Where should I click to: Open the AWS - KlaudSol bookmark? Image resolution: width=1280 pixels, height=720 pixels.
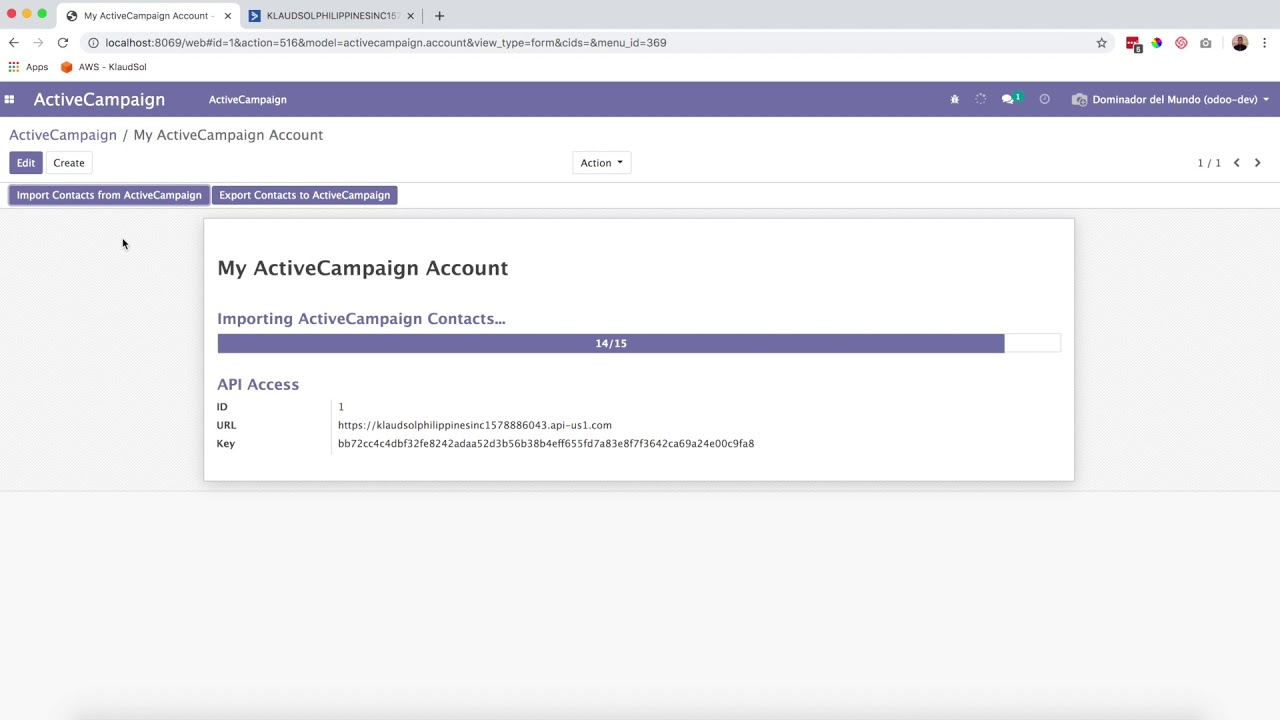[103, 67]
